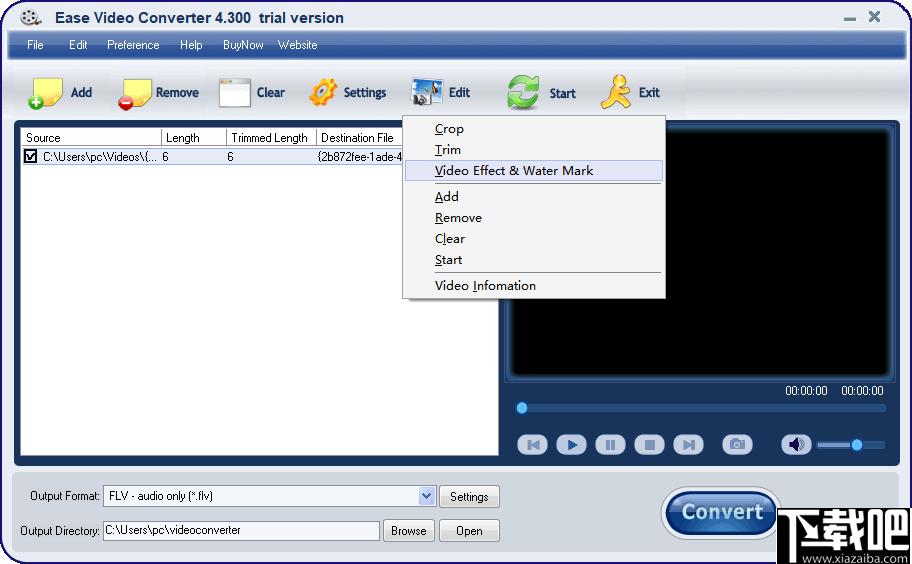Uncheck the source video file checkbox
This screenshot has width=912, height=564.
30,156
